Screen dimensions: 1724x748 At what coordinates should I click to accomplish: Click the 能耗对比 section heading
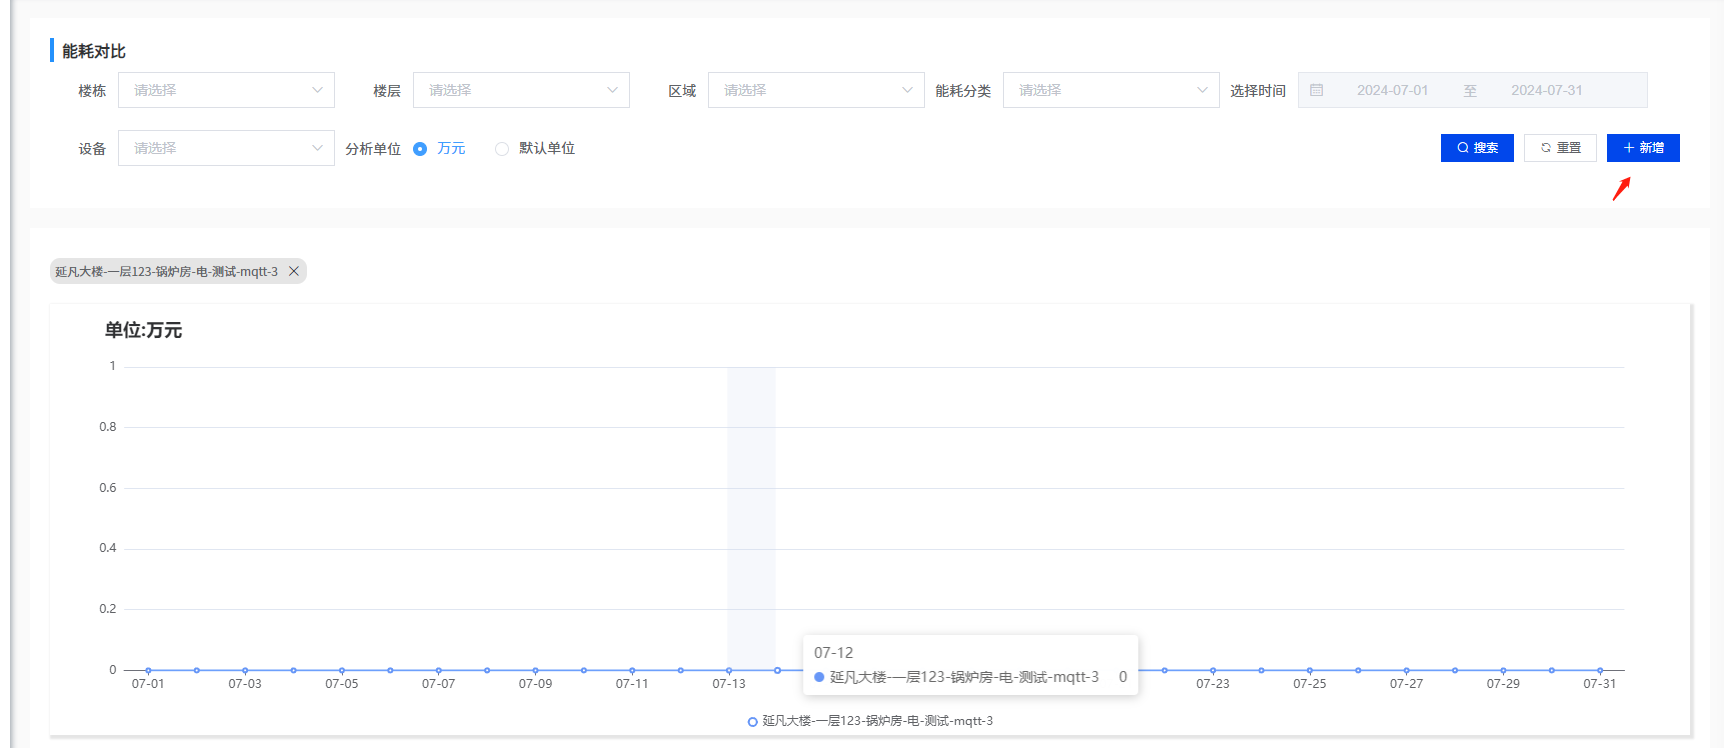click(94, 51)
